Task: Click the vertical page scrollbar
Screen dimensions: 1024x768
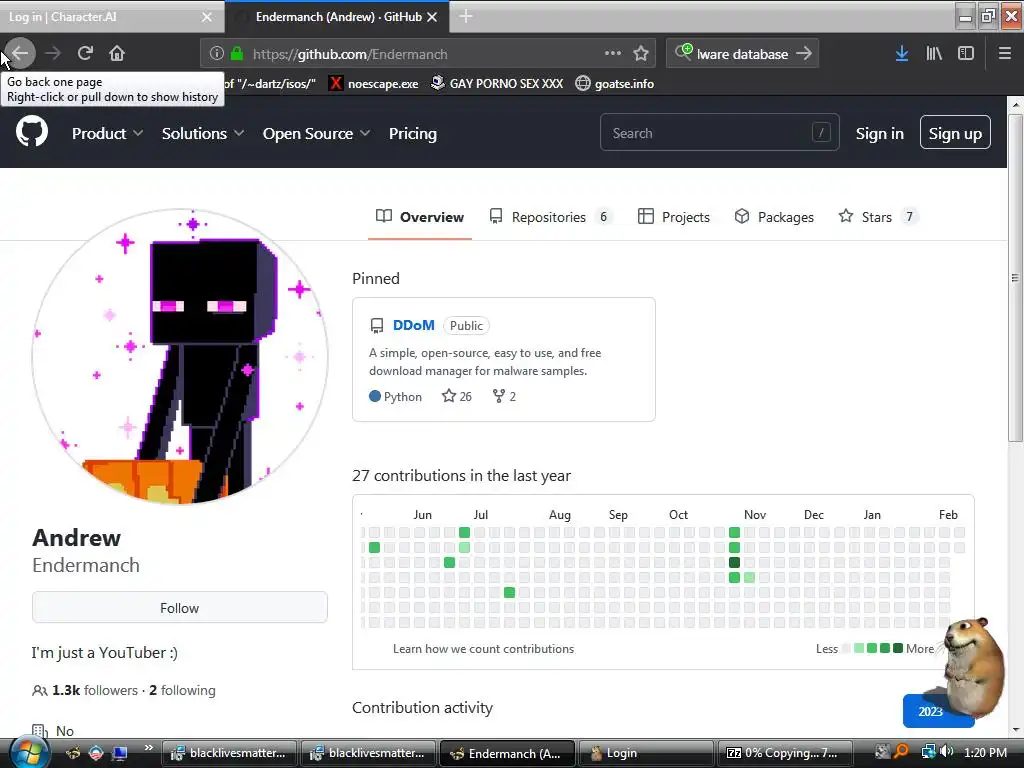Action: click(1015, 278)
